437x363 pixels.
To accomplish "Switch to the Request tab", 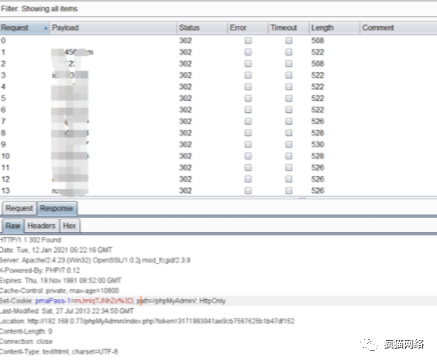I will (19, 208).
